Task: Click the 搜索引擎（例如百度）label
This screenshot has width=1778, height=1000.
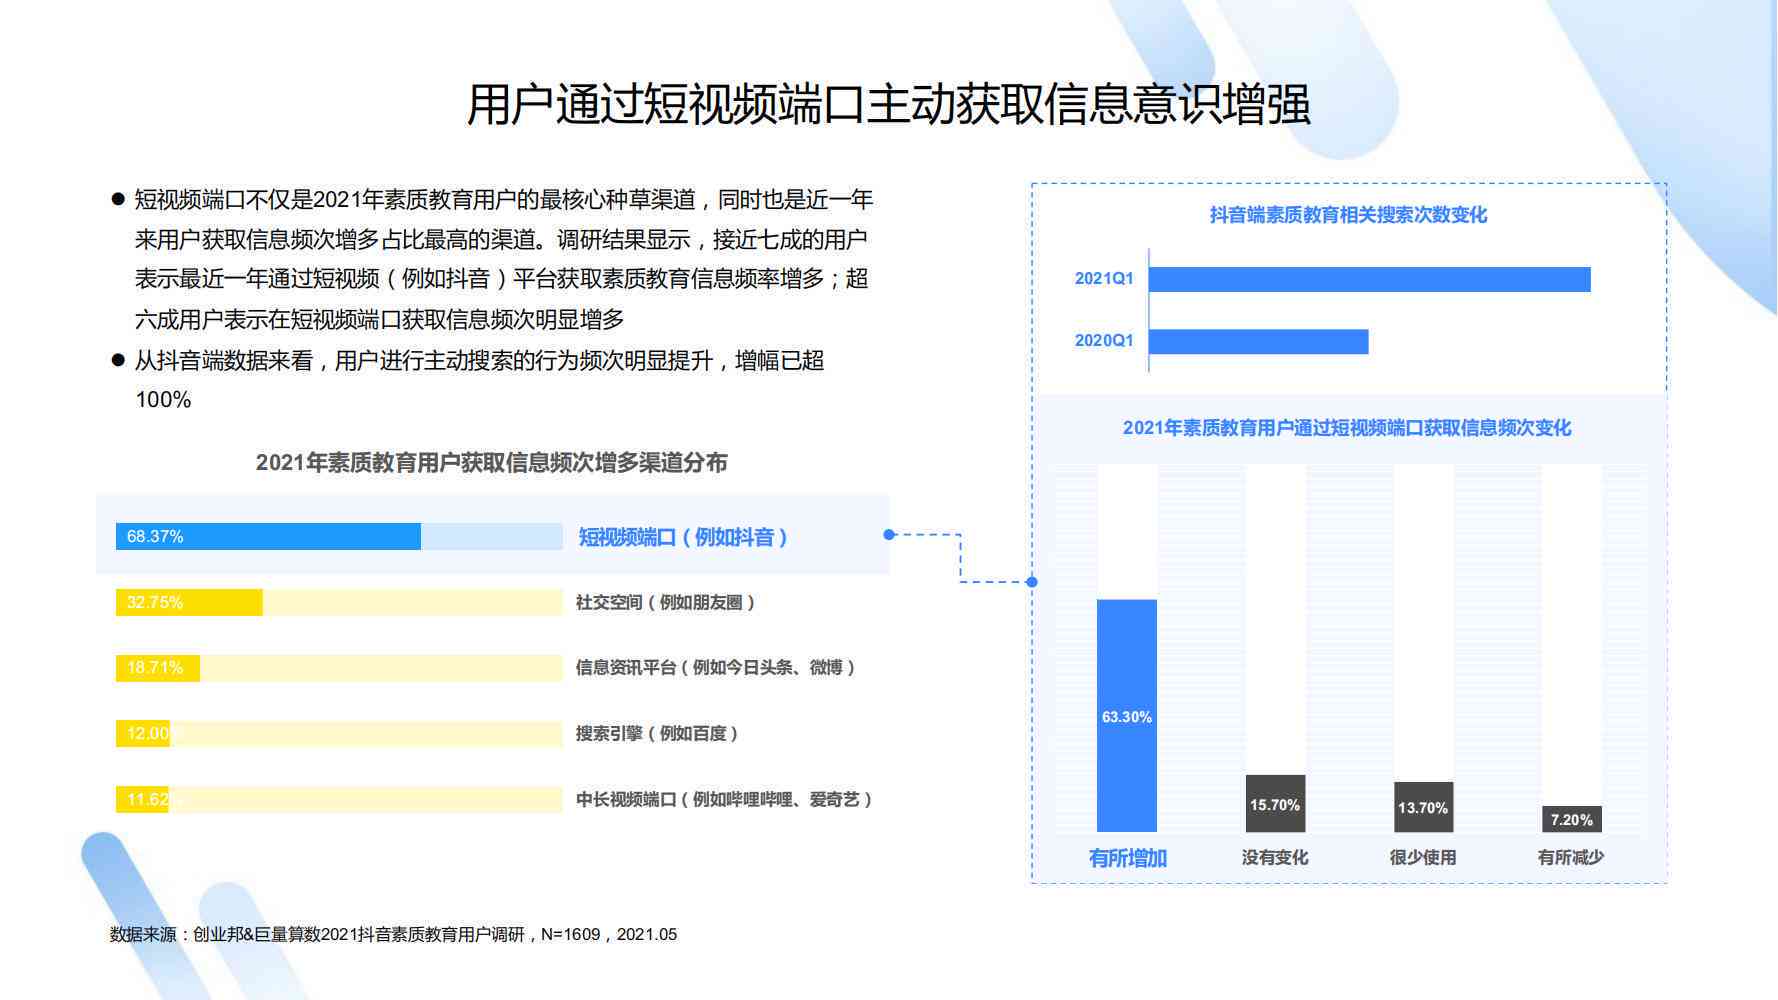Action: pos(657,734)
